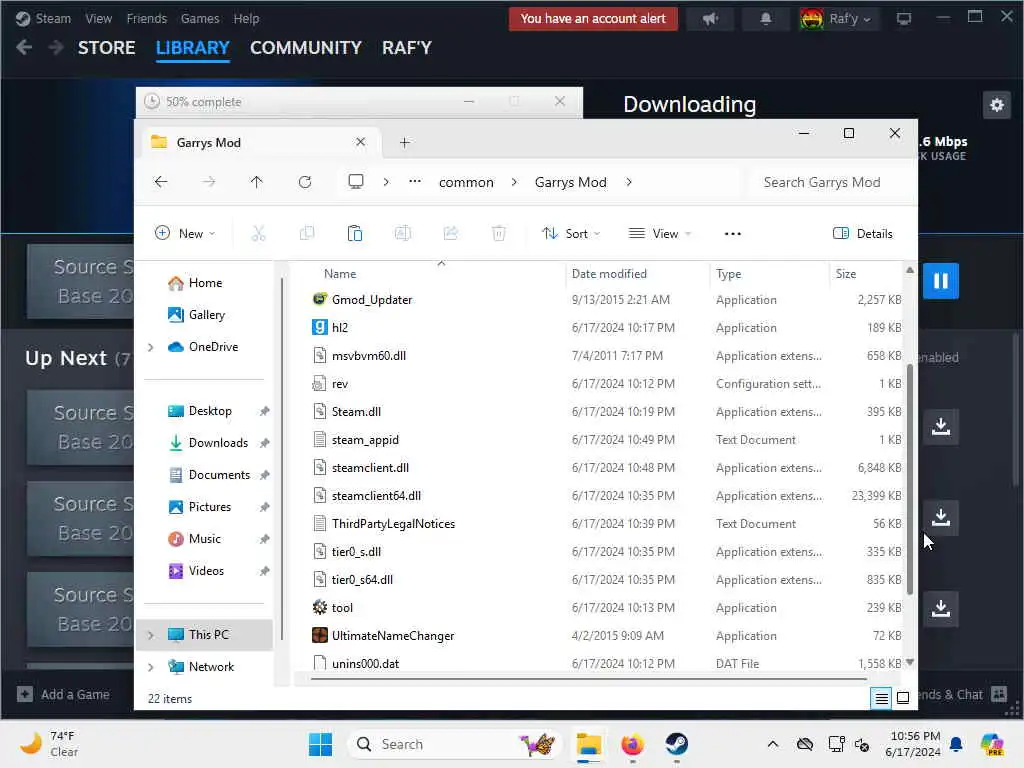Toggle the Details pane
Screen dimensions: 1024x768
click(x=863, y=234)
